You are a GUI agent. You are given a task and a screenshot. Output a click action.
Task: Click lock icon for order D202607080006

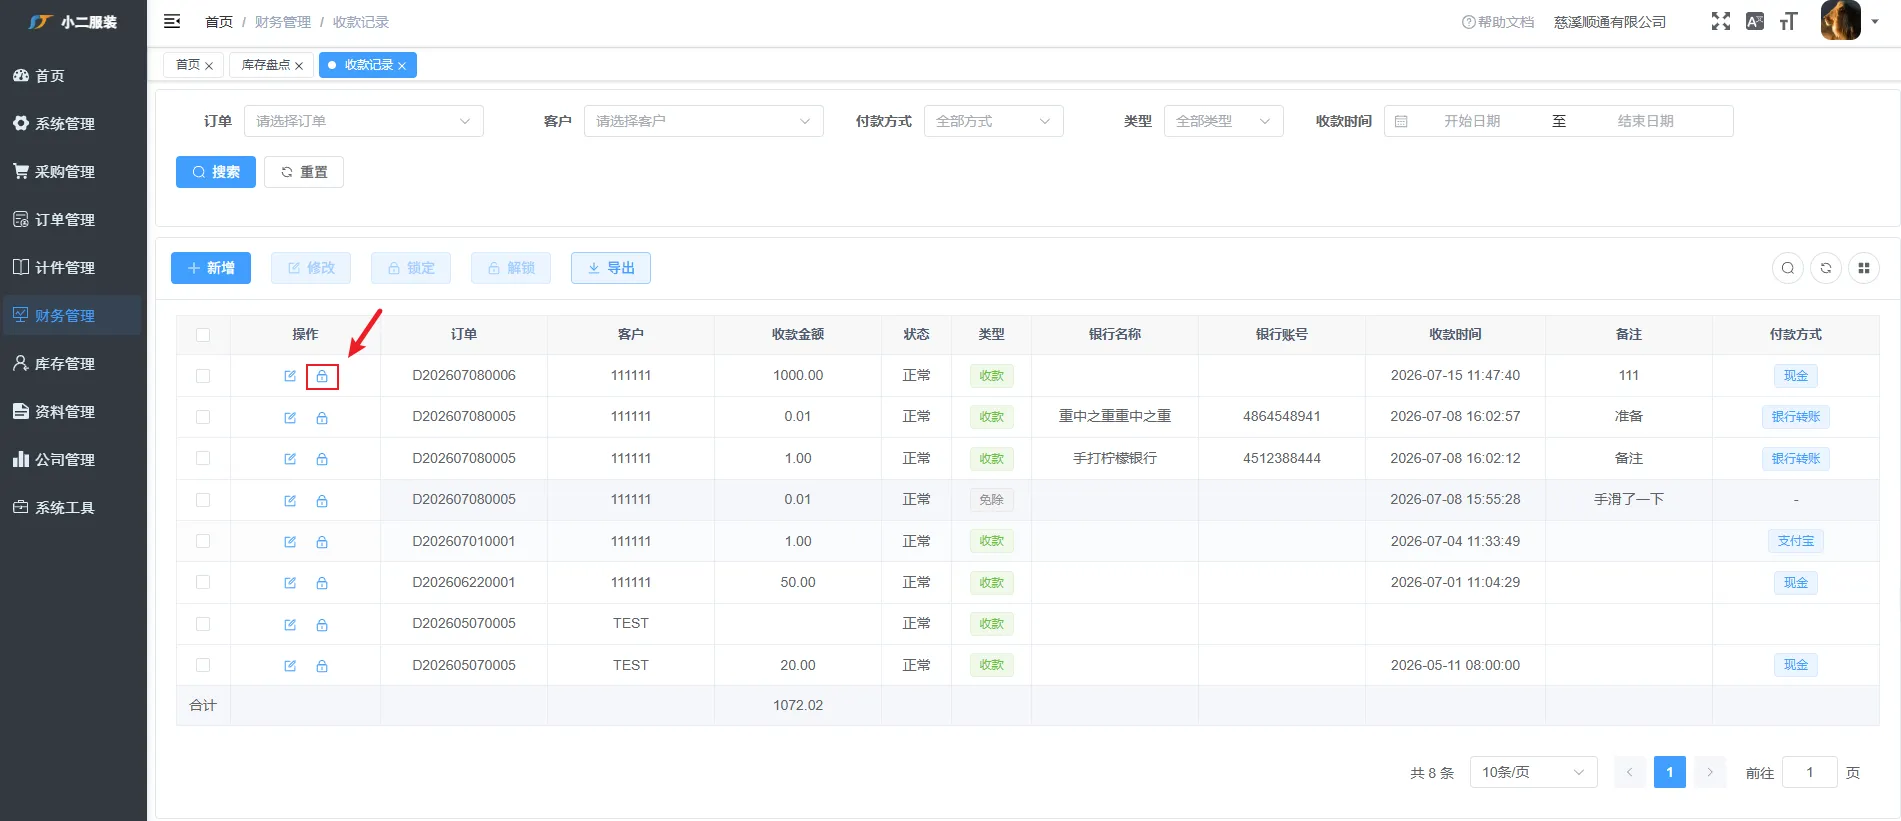tap(322, 376)
